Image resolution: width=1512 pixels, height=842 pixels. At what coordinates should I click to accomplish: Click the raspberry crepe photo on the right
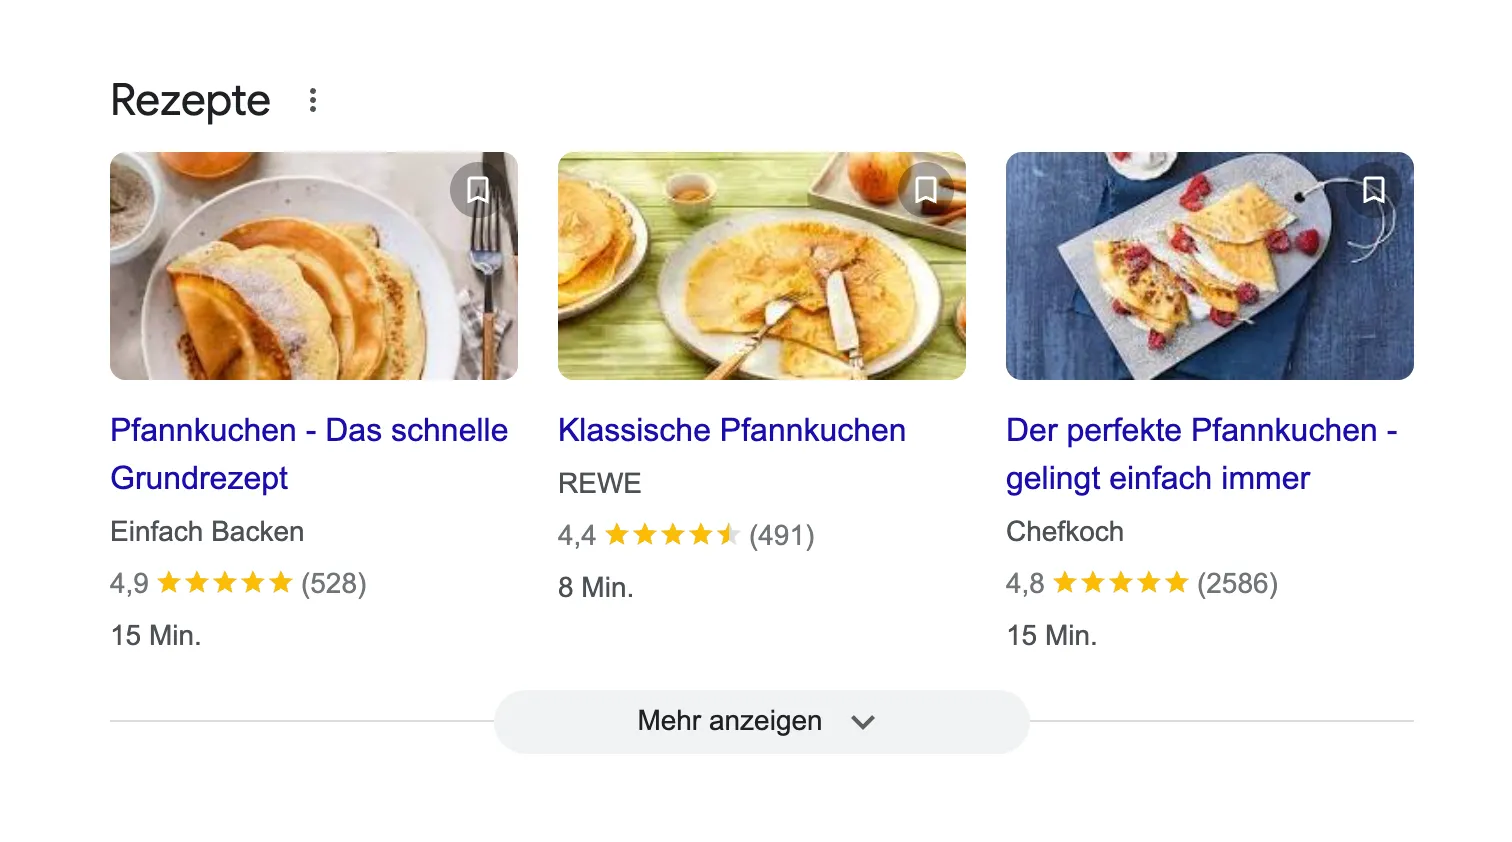[x=1209, y=266]
